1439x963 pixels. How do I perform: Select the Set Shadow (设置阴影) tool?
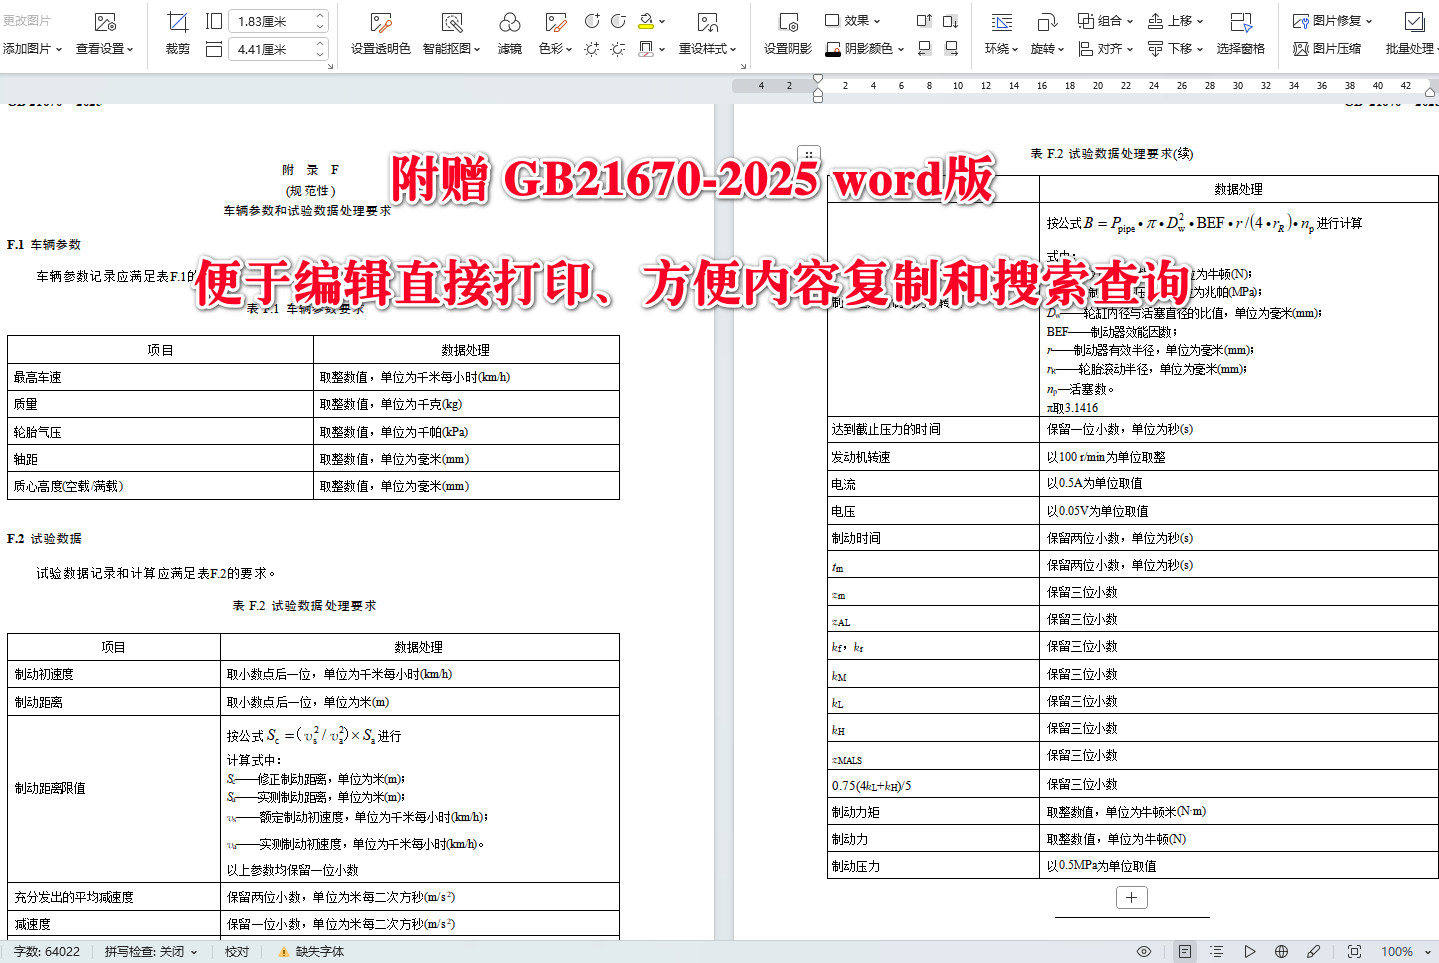[786, 32]
